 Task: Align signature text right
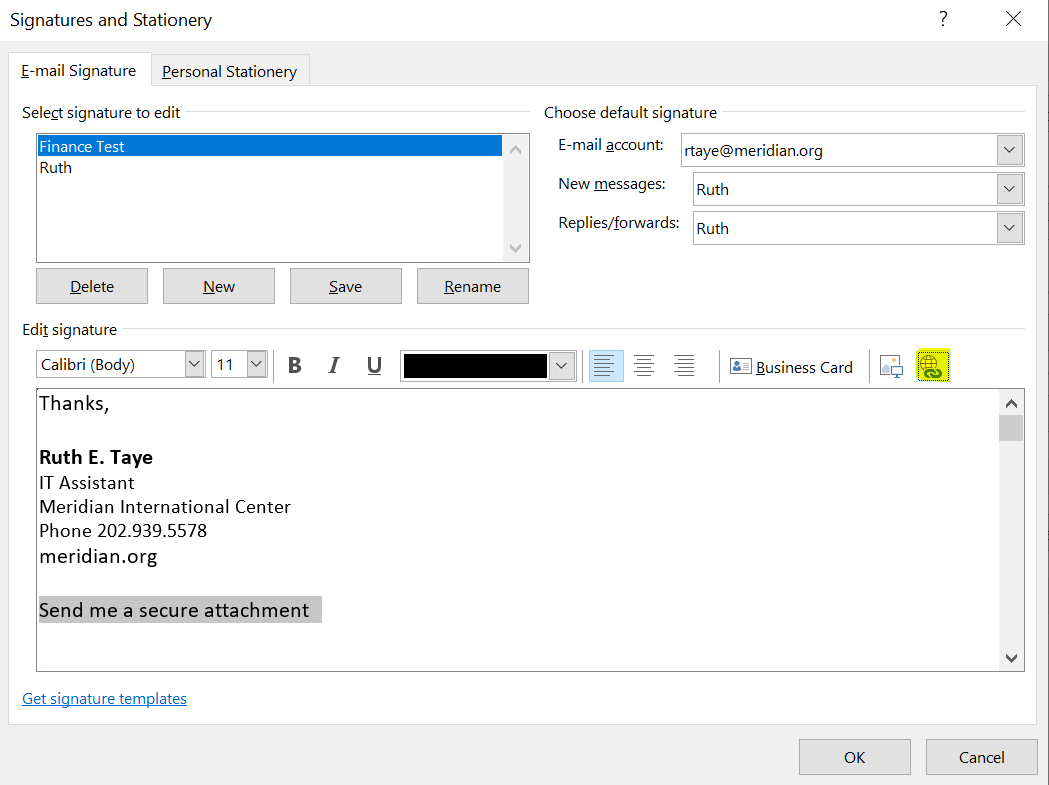[684, 366]
